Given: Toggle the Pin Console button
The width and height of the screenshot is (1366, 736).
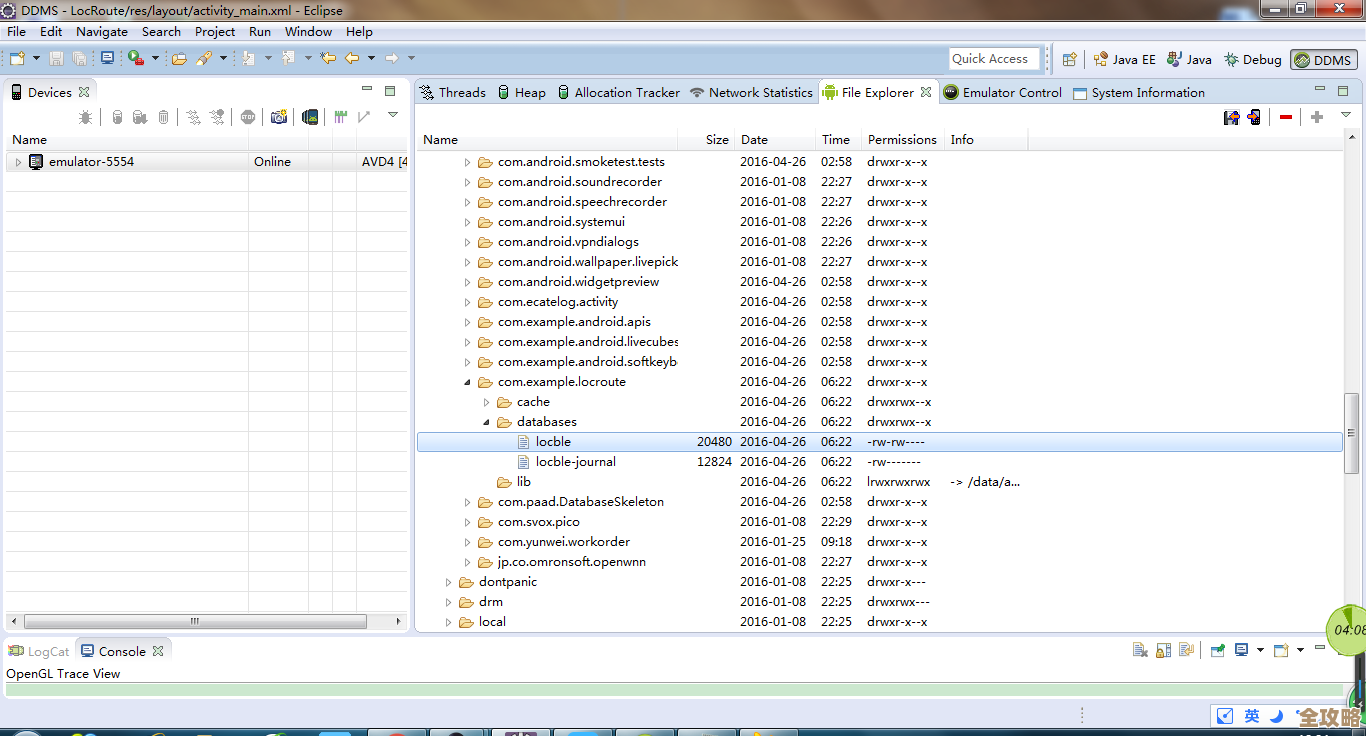Looking at the screenshot, I should pyautogui.click(x=1217, y=650).
